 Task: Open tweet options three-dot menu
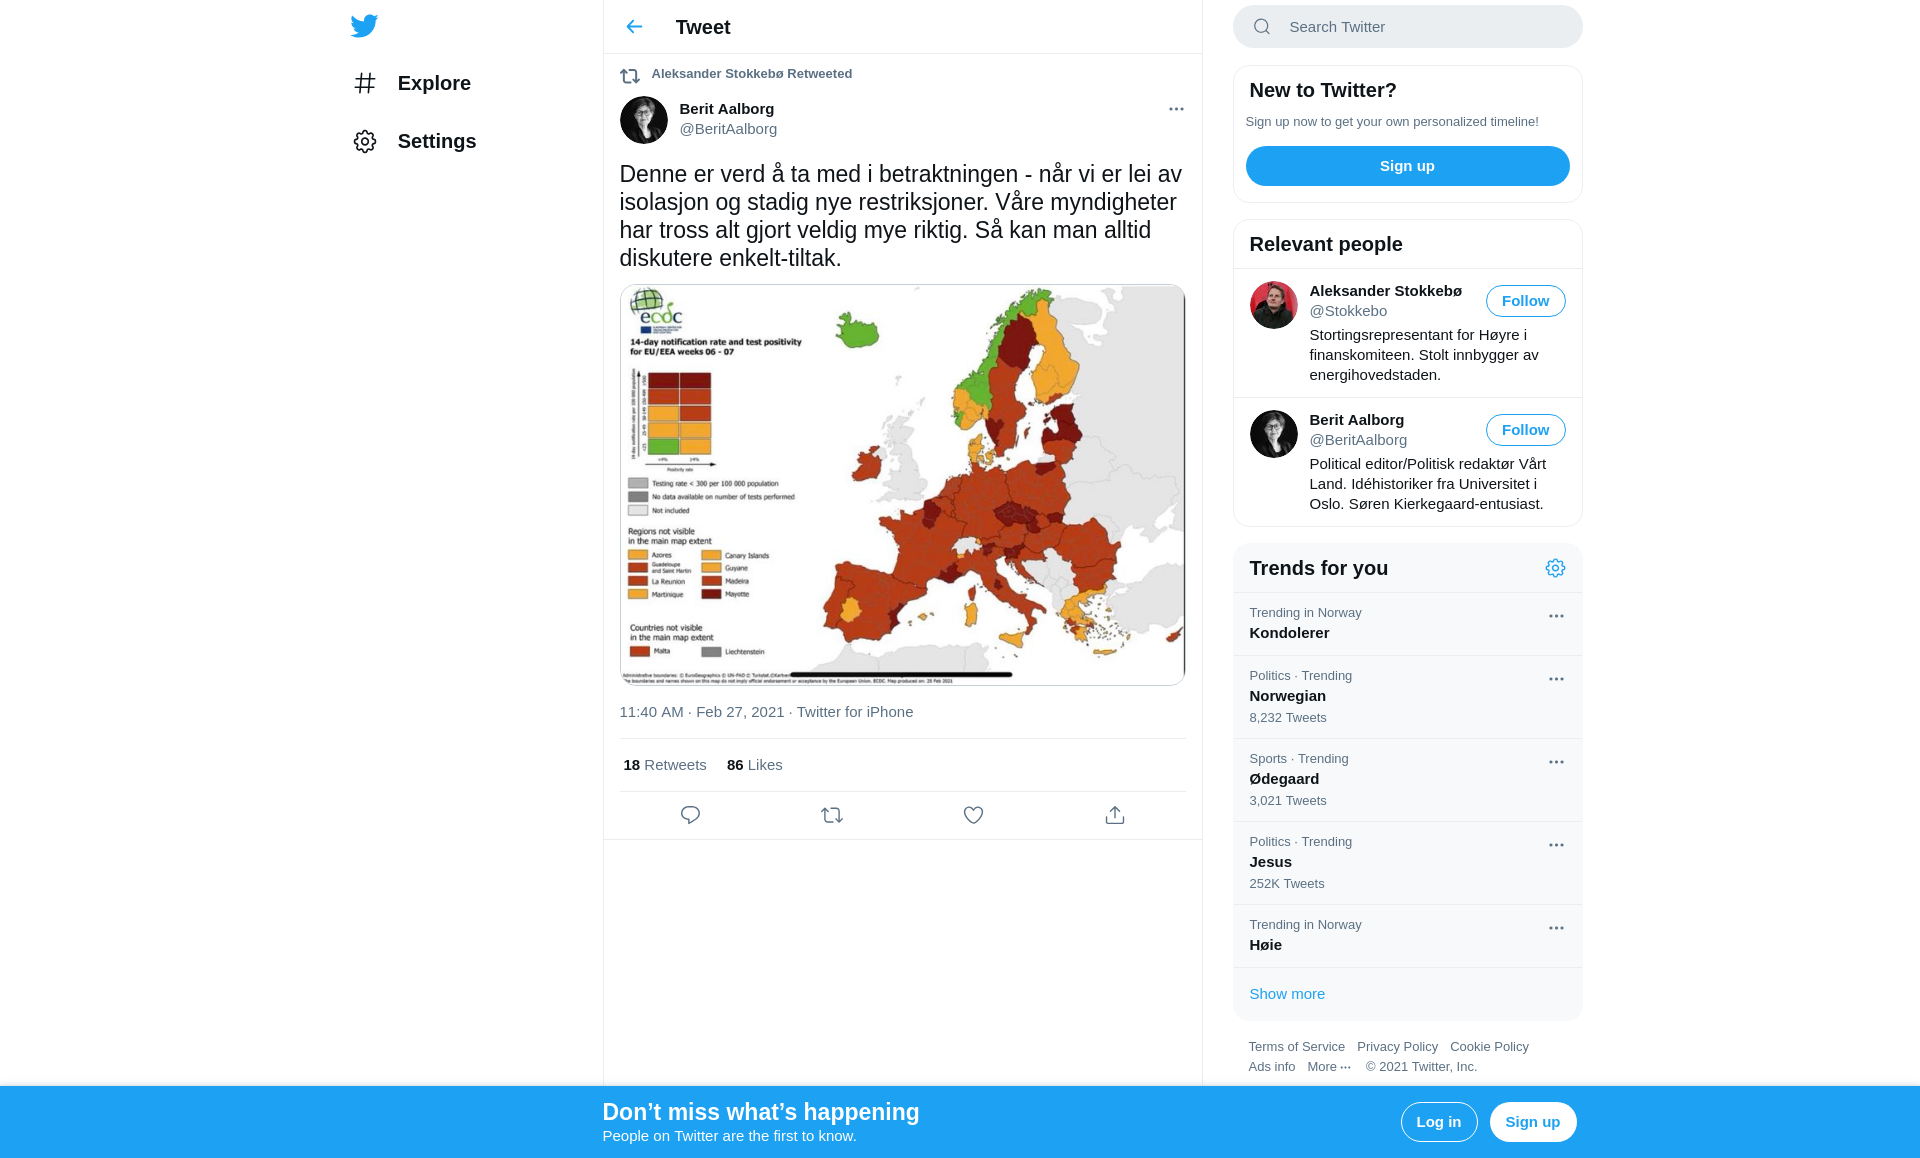(1176, 109)
